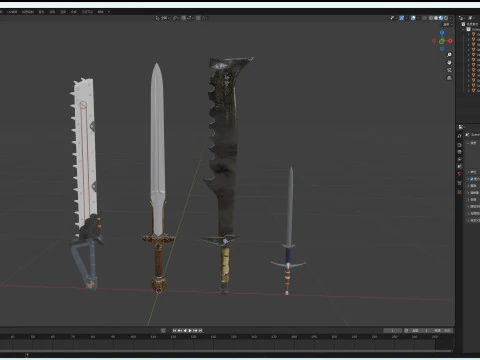Open Tool properties tab
Screen dimensions: 480x360
pos(459,136)
